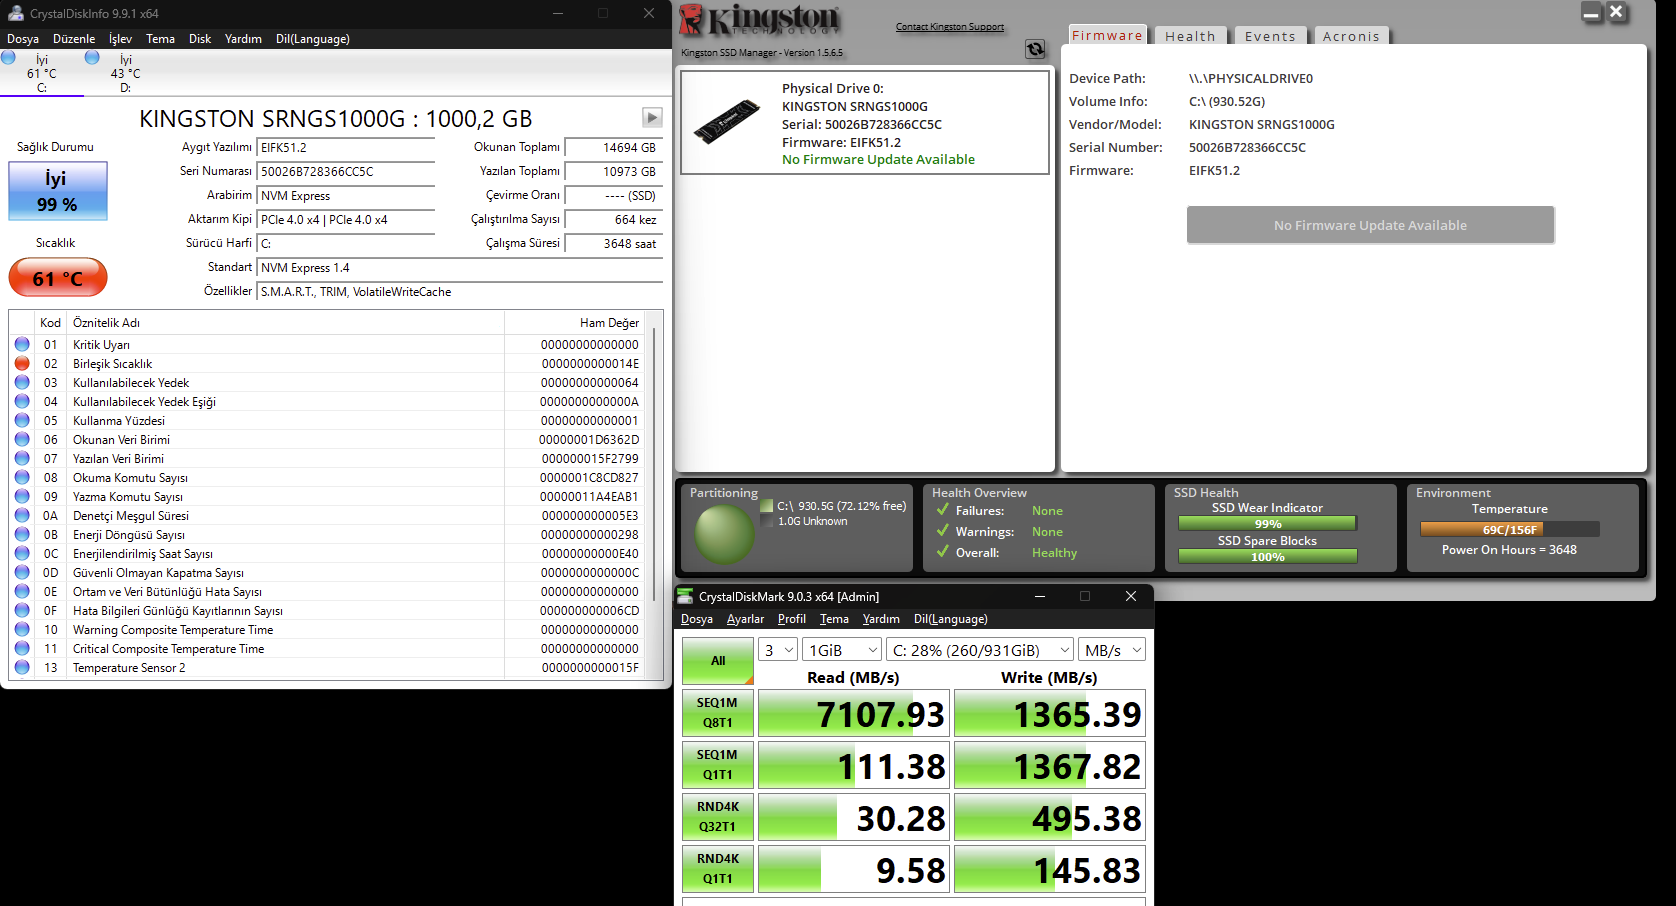Click the 61 °C temperature button
Screen dimensions: 1676x906
[58, 278]
